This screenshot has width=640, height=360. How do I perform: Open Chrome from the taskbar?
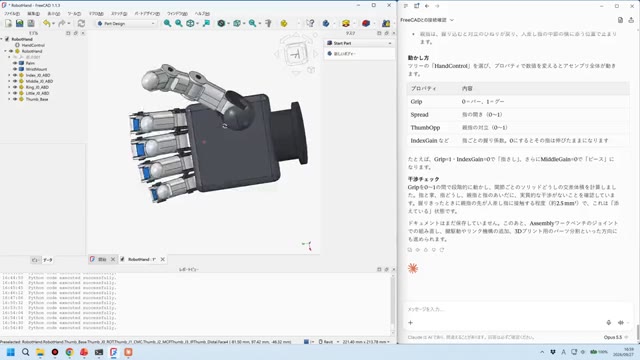pyautogui.click(x=69, y=352)
